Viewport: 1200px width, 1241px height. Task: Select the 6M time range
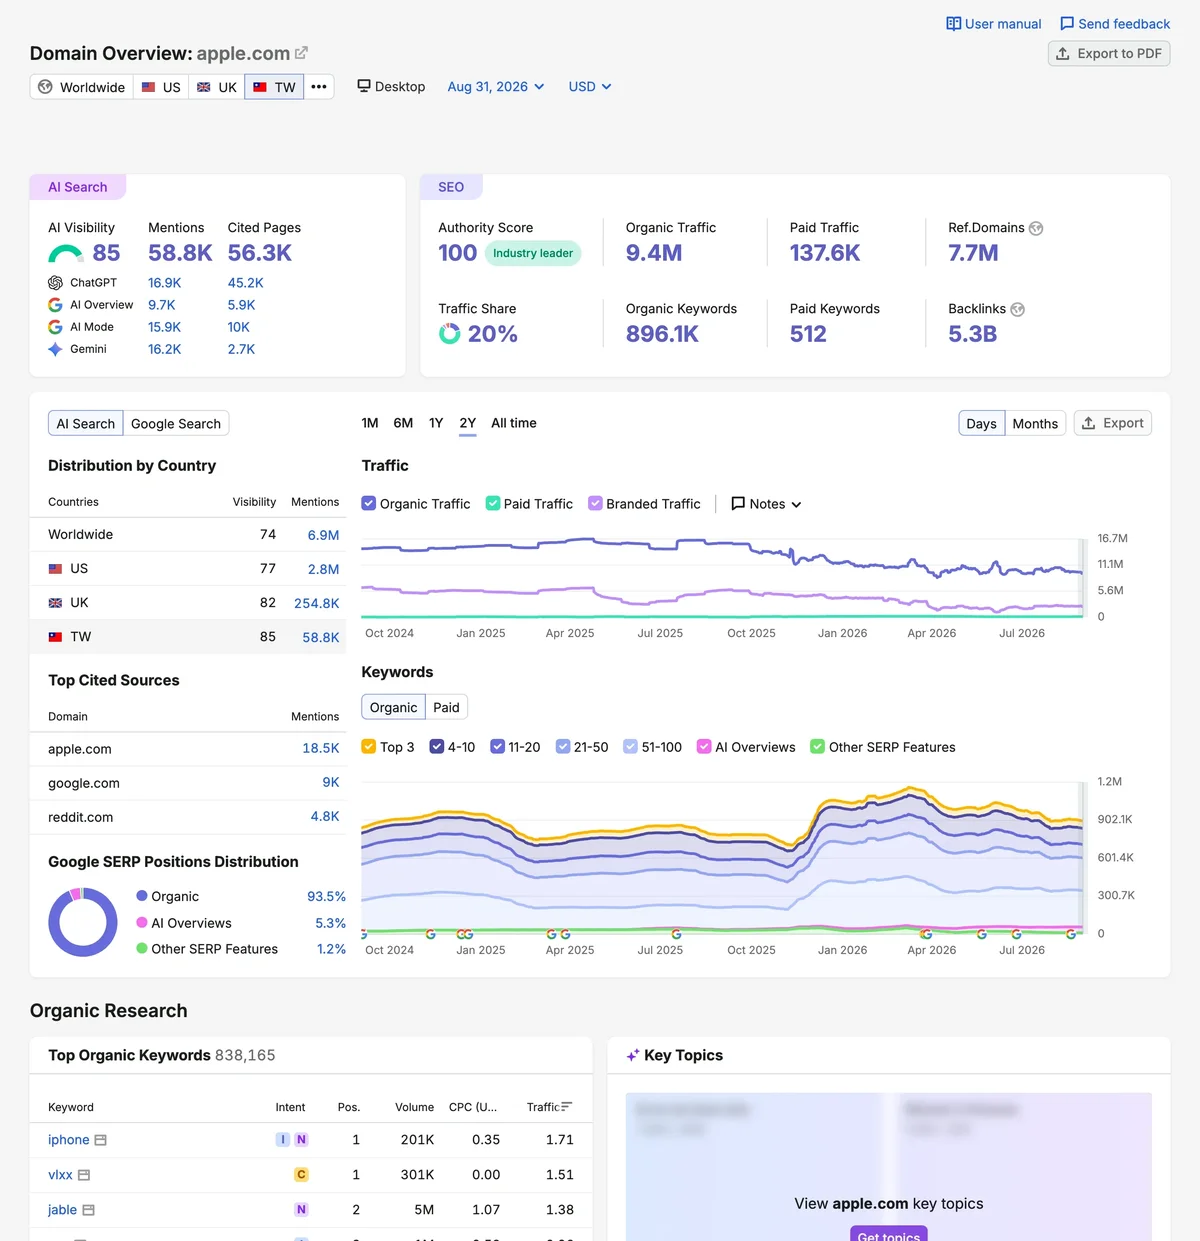pos(403,423)
